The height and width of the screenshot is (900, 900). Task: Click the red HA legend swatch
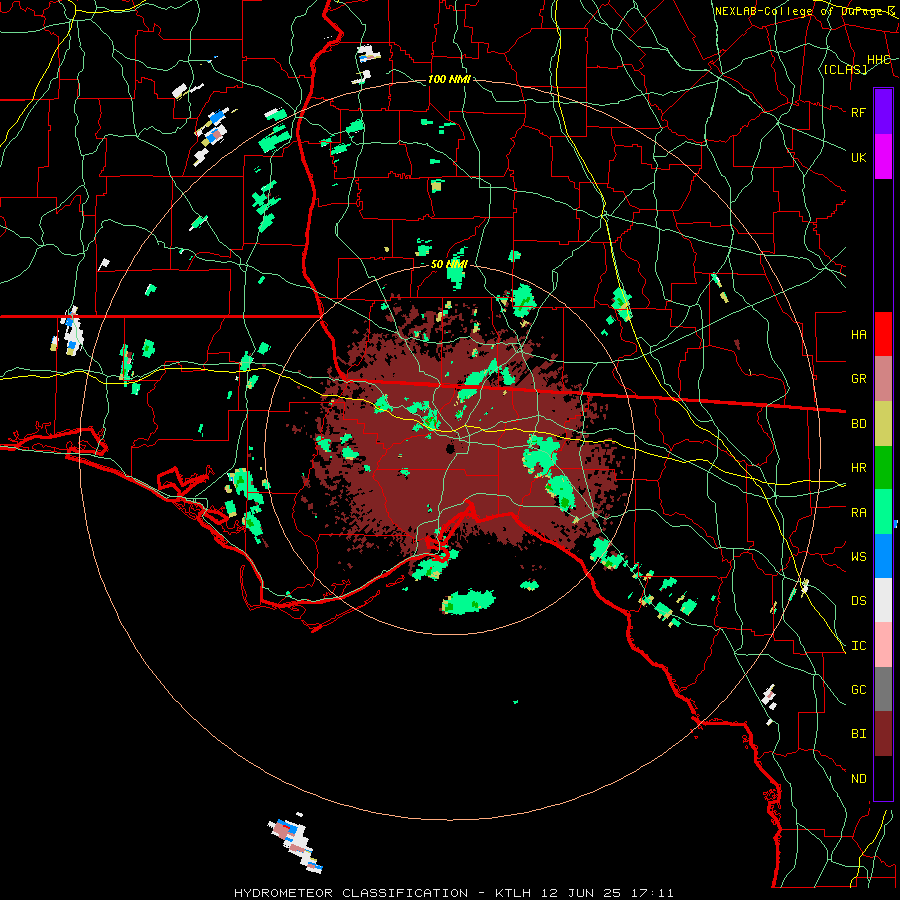click(x=883, y=334)
